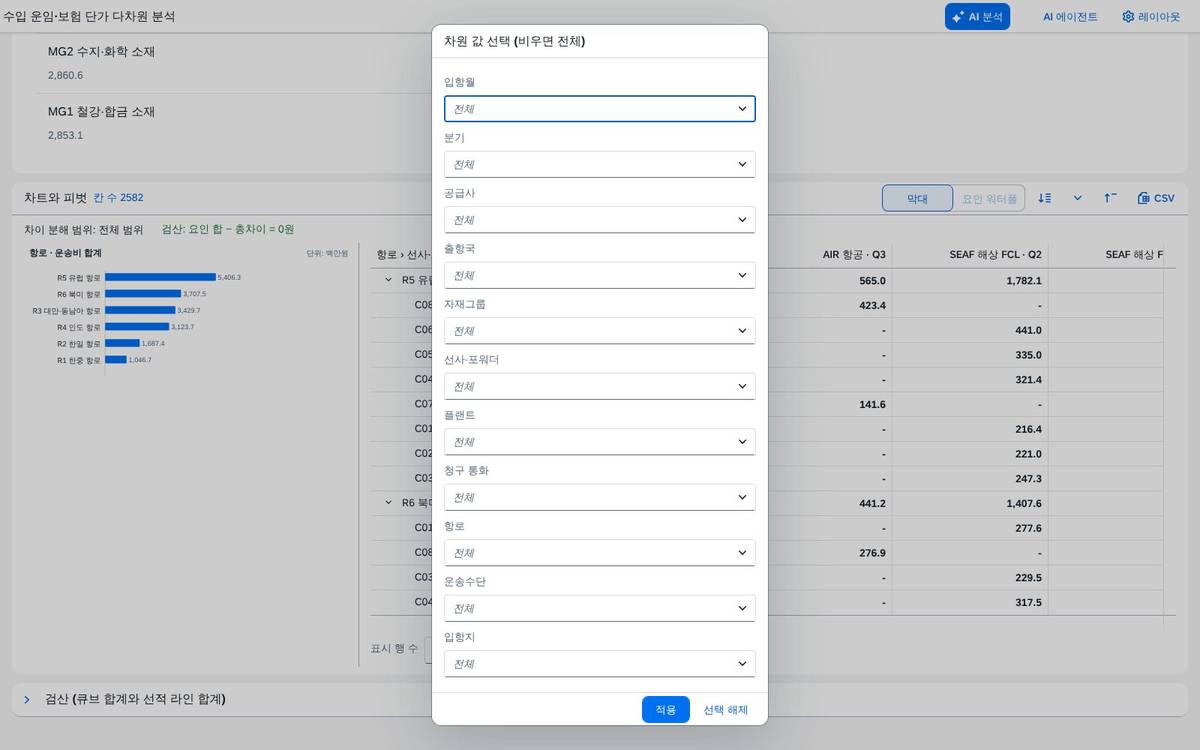
Task: Open the 출항국 dropdown
Action: tap(600, 275)
